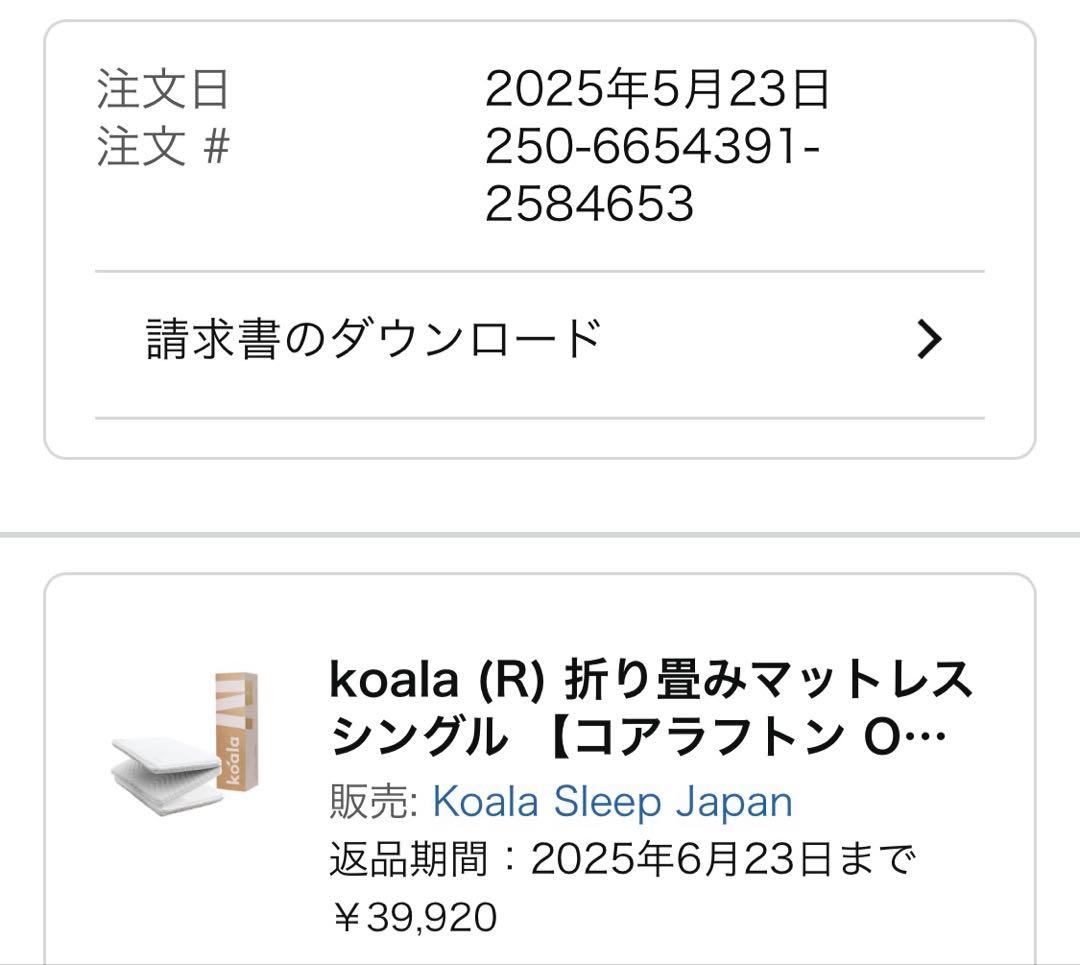Open the 請求書のダウンロード invoice option

373,340
